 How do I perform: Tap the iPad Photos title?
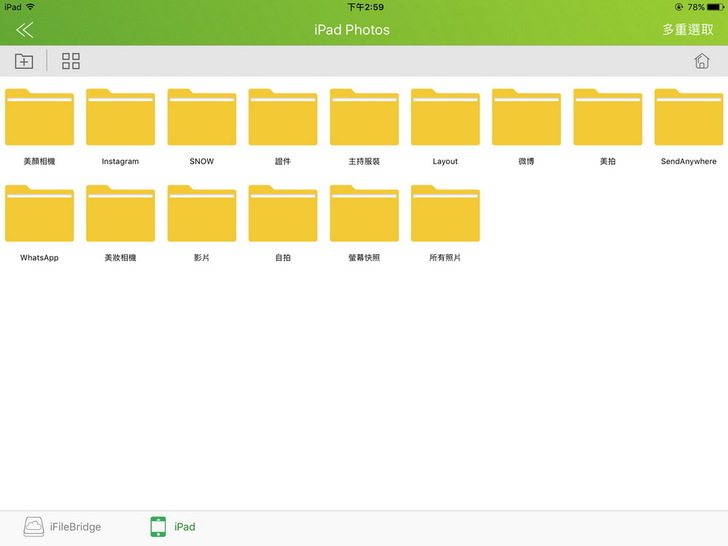click(352, 30)
